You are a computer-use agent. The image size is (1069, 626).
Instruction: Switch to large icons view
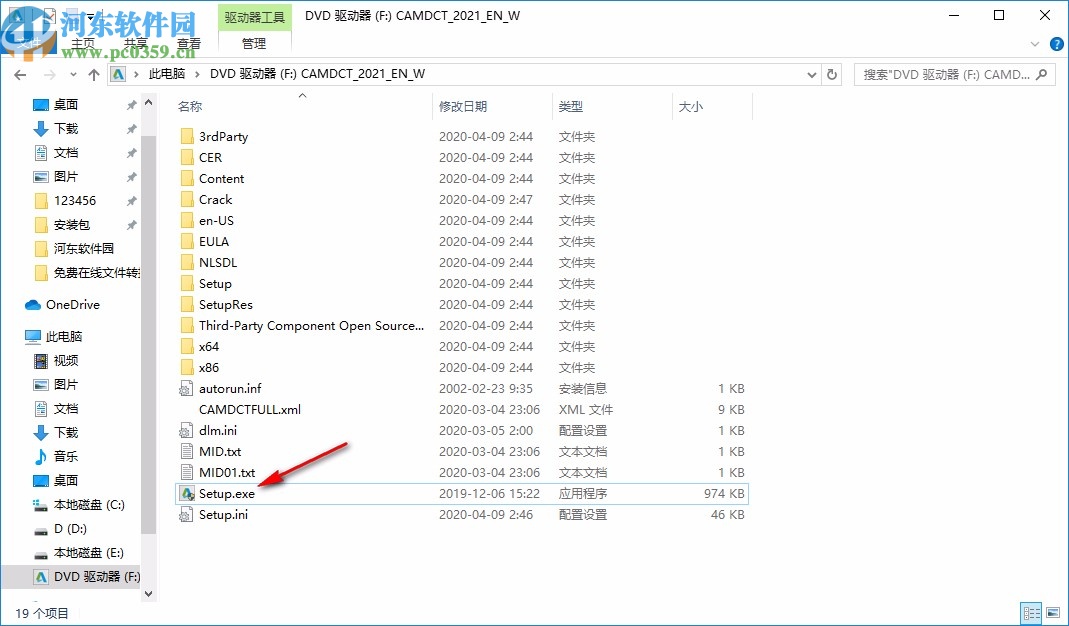click(1055, 612)
